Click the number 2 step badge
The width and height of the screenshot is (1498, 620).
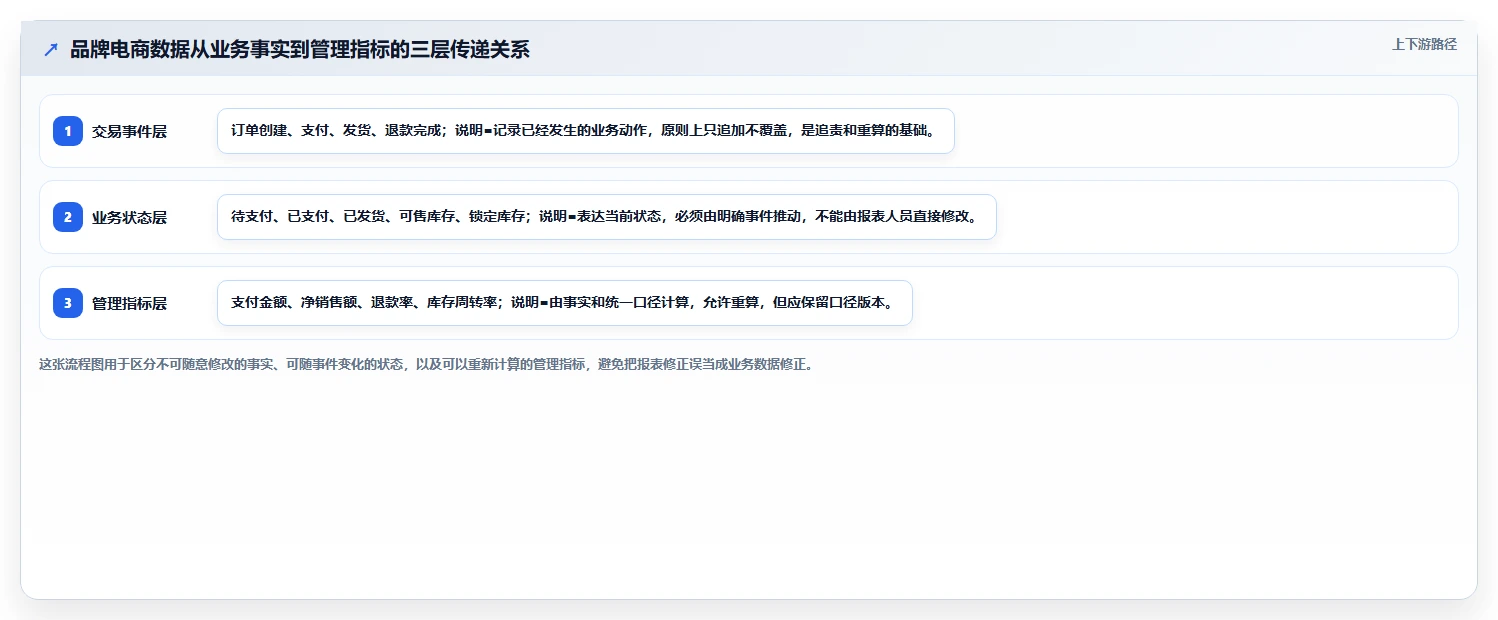click(68, 217)
